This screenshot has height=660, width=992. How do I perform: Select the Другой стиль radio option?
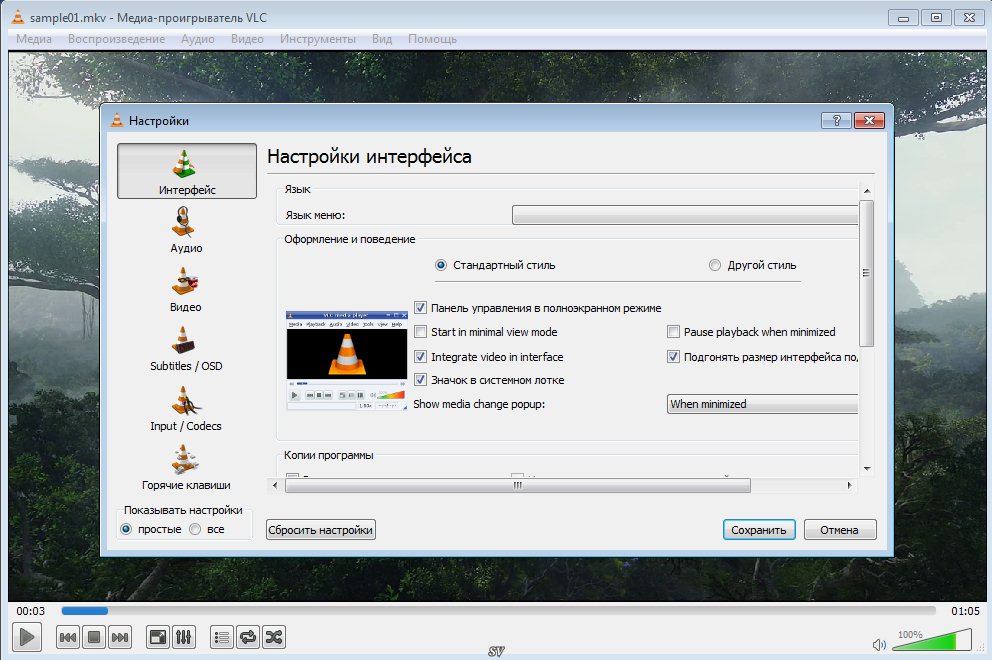[x=714, y=266]
